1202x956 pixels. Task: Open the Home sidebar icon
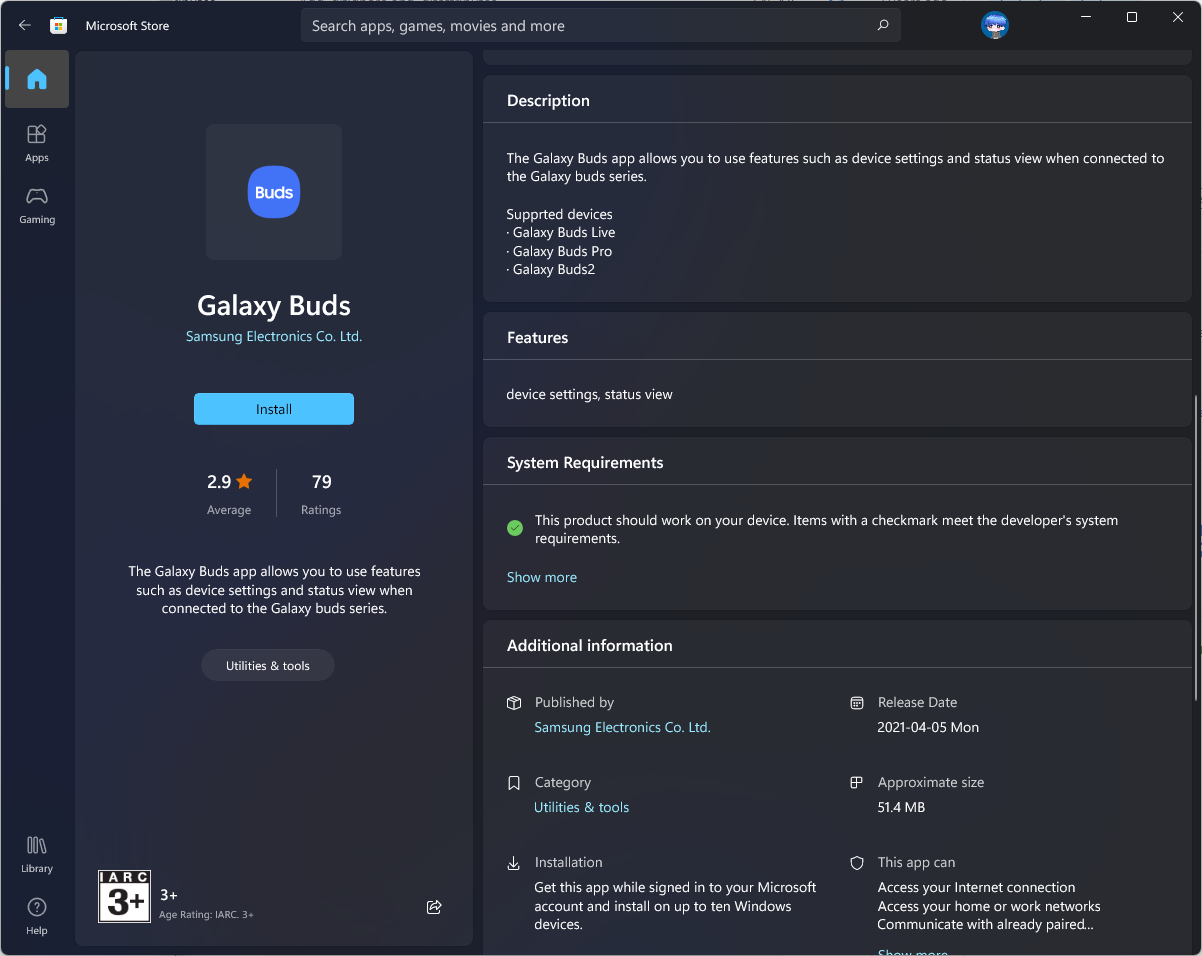(37, 79)
